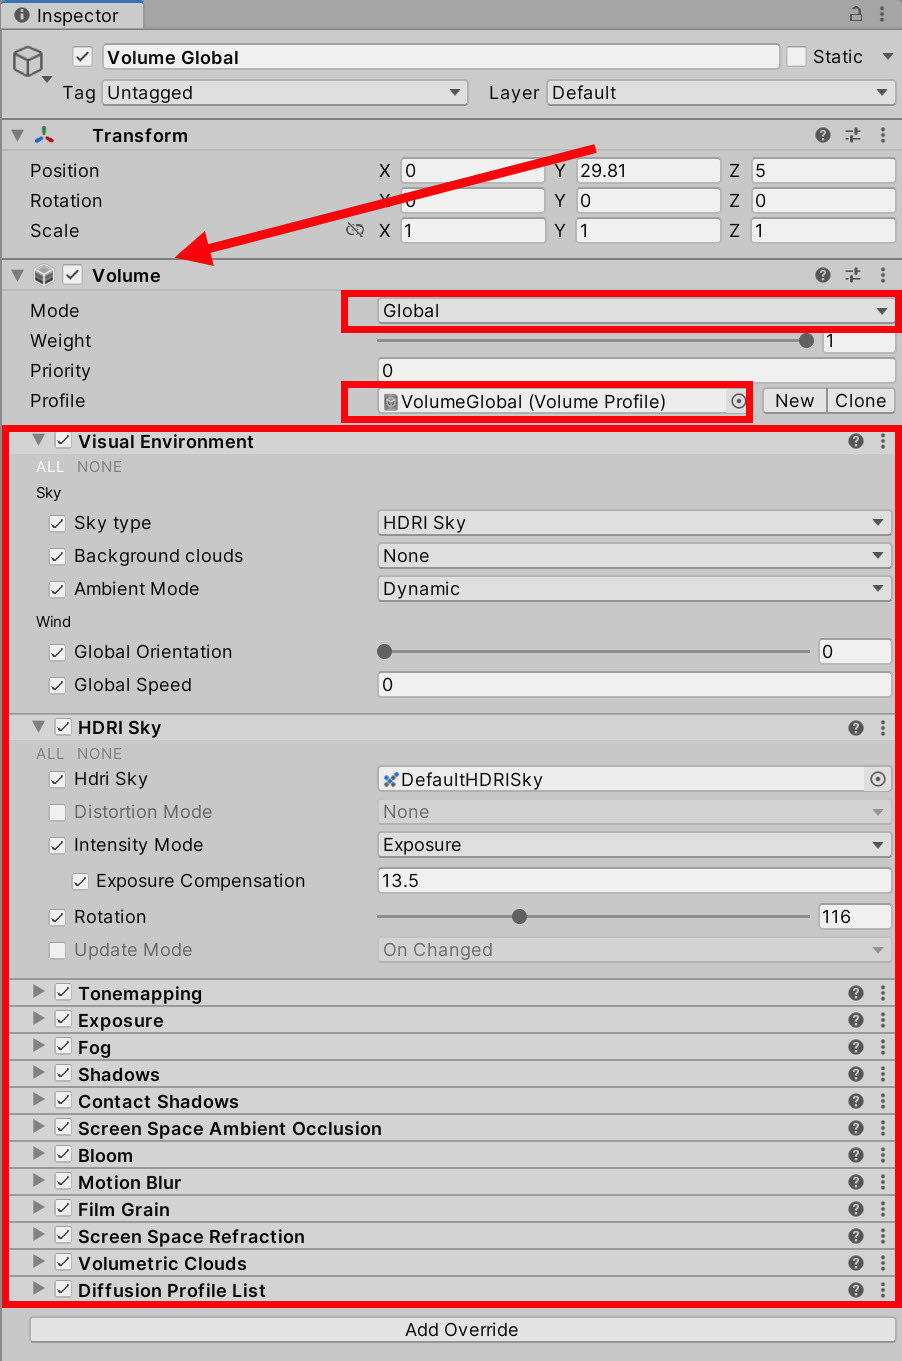Click NONE under Visual Environment
This screenshot has height=1361, width=902.
click(99, 467)
